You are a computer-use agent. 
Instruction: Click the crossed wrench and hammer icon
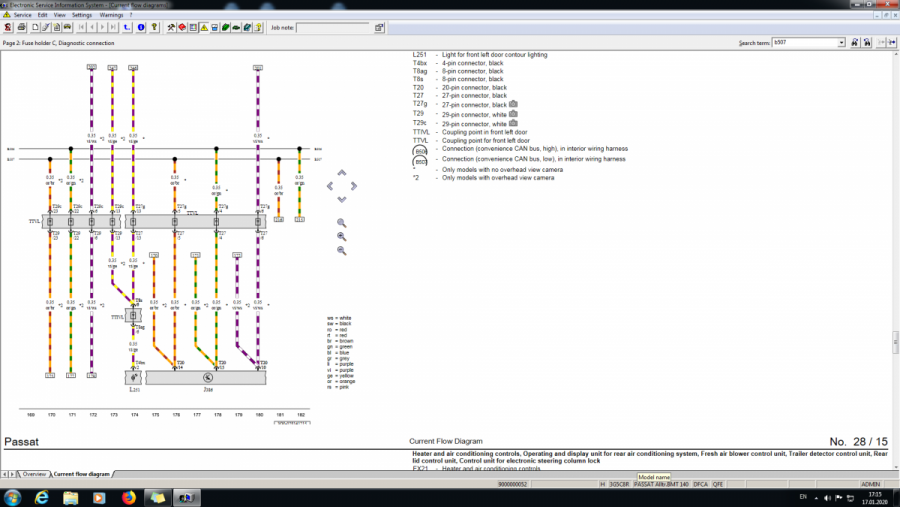coord(172,27)
